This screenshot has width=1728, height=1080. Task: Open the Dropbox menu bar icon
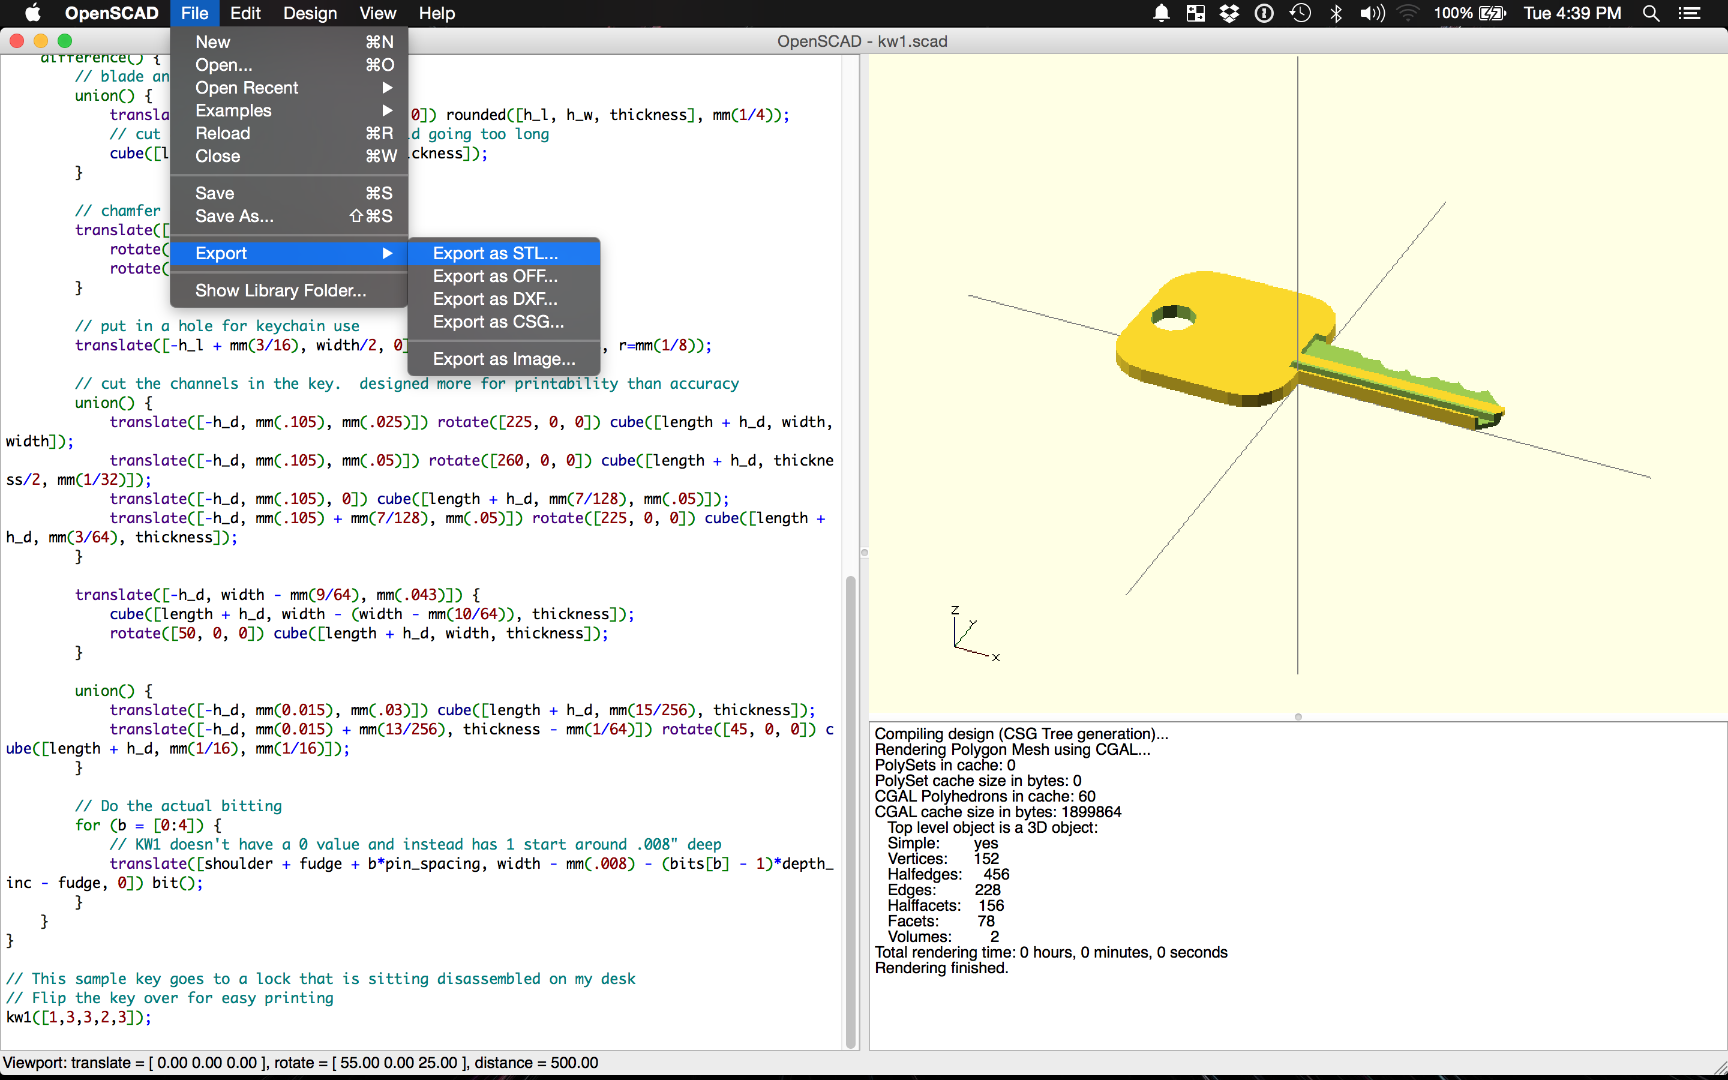pos(1229,13)
